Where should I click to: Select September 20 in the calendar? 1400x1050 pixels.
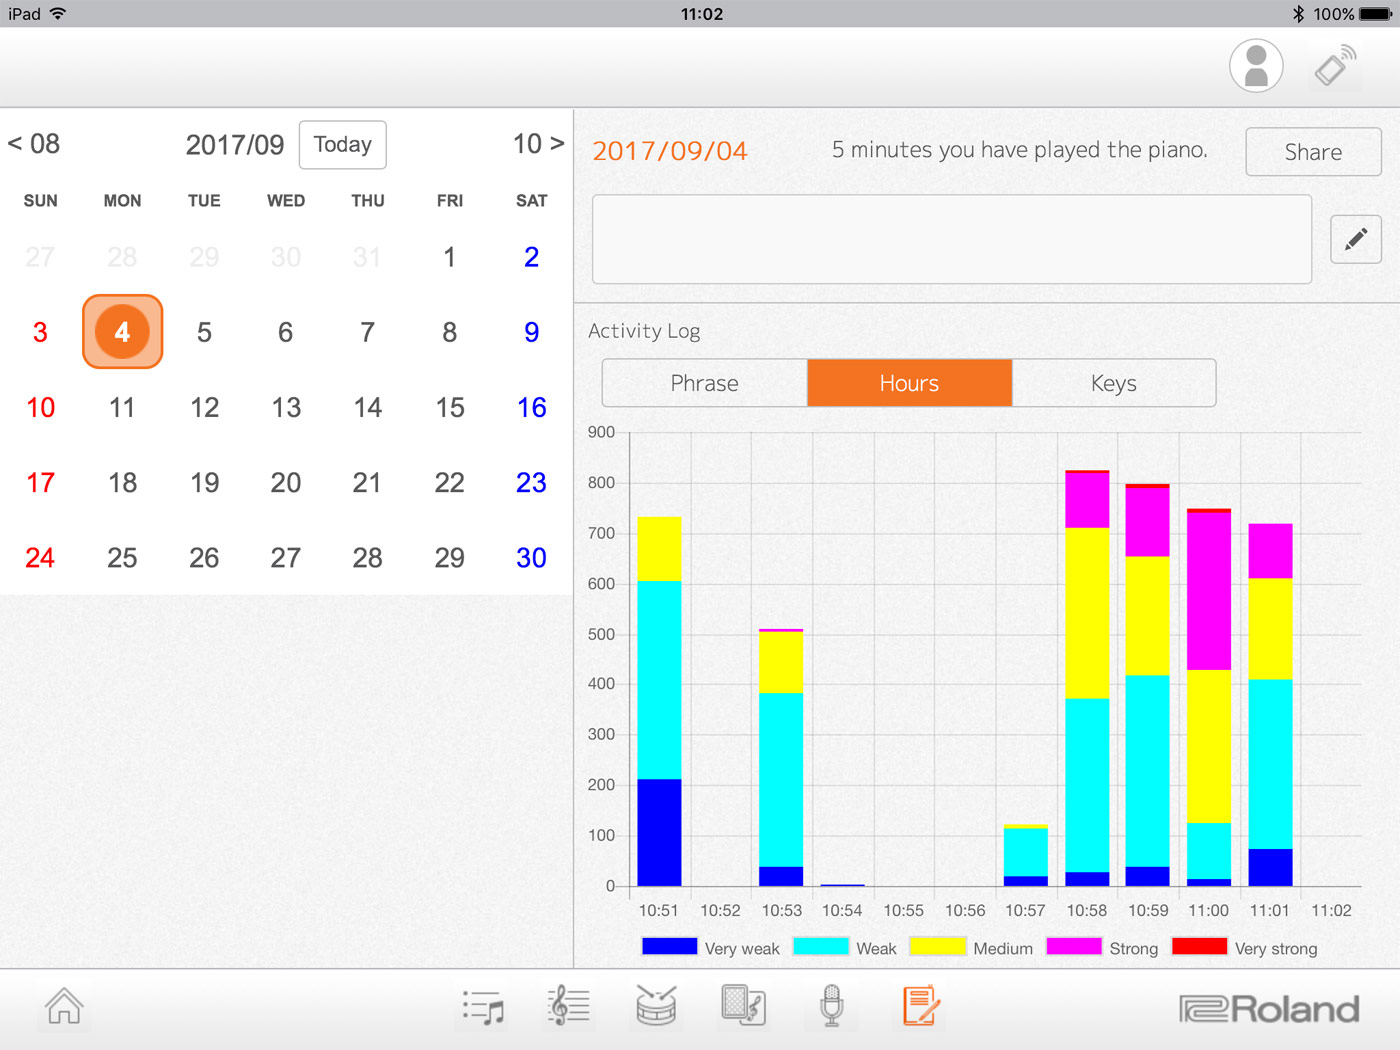tap(286, 482)
